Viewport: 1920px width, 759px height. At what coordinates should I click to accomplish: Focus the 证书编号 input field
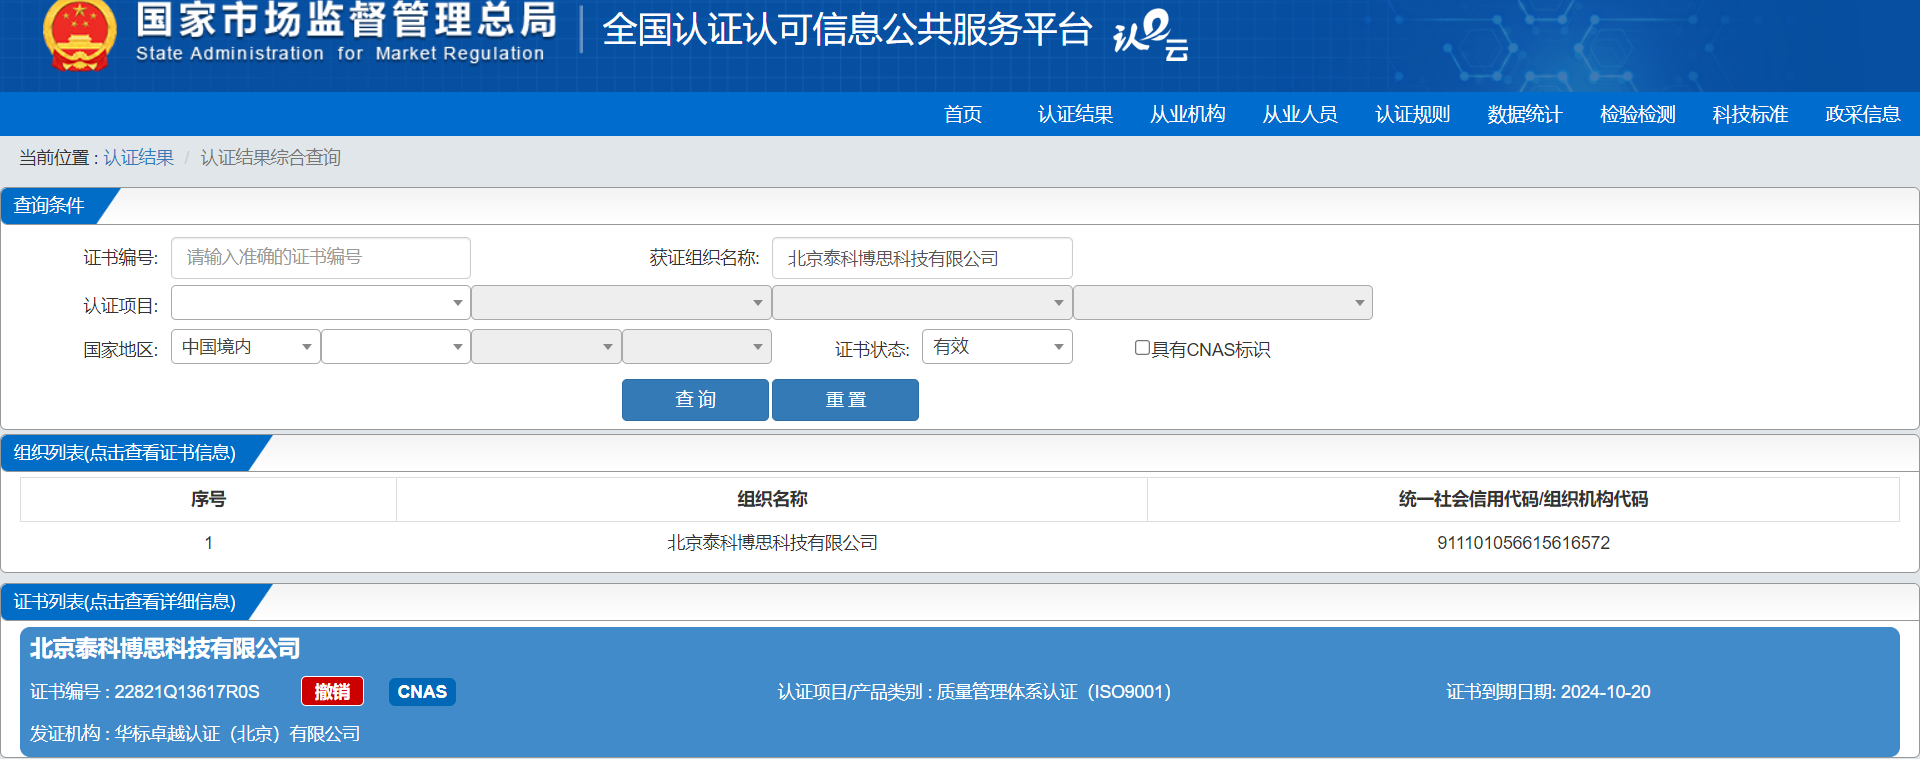point(320,258)
